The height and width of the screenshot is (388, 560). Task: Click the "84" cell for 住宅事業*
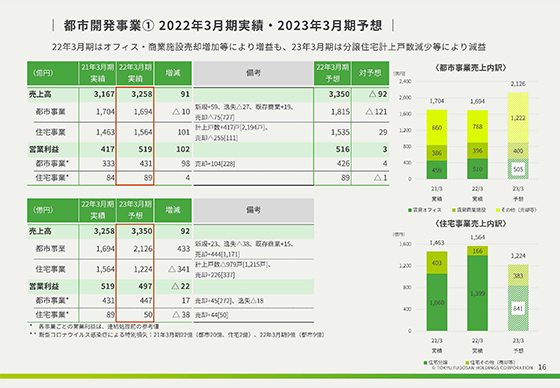[x=110, y=178]
